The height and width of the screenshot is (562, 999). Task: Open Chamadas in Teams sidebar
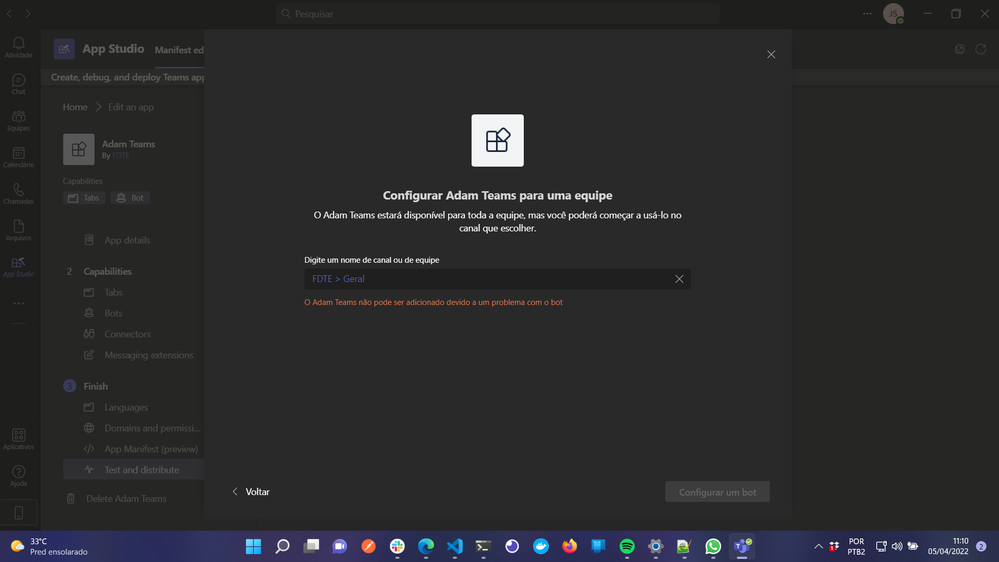pos(18,194)
